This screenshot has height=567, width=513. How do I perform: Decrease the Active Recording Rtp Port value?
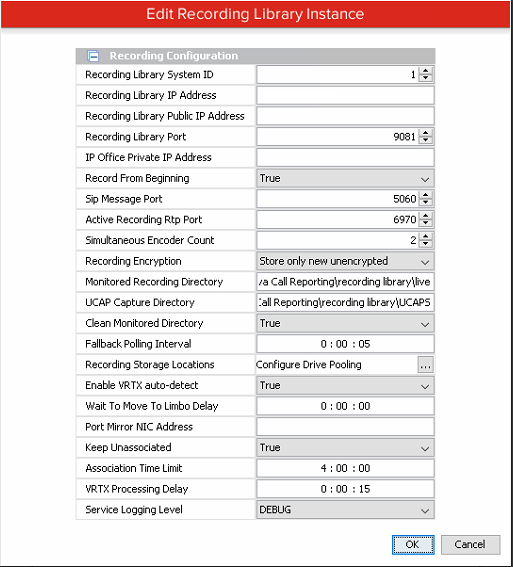[x=426, y=223]
